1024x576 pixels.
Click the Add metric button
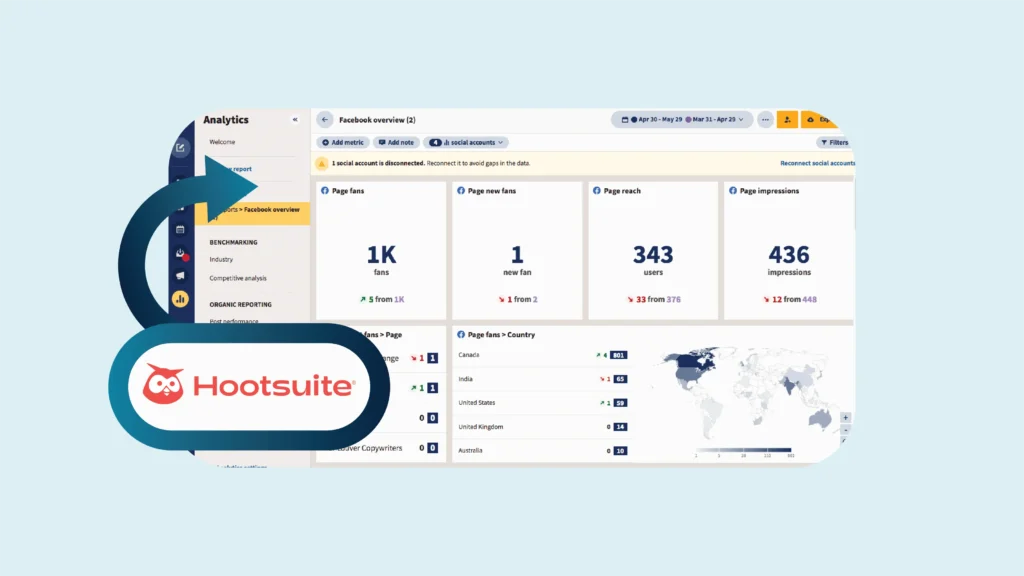pos(344,143)
